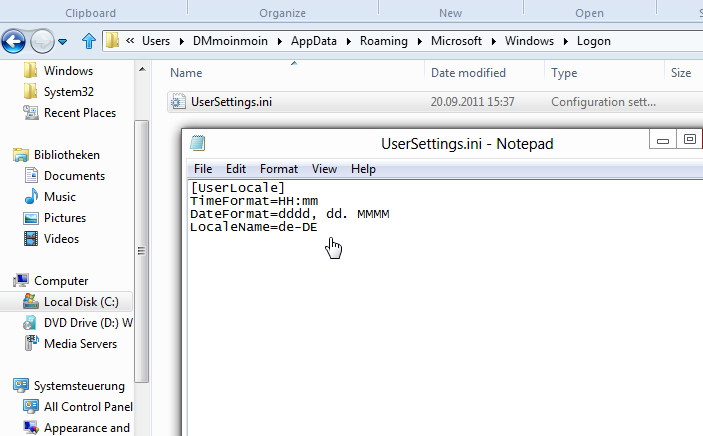Click the Music note icon

click(x=31, y=196)
